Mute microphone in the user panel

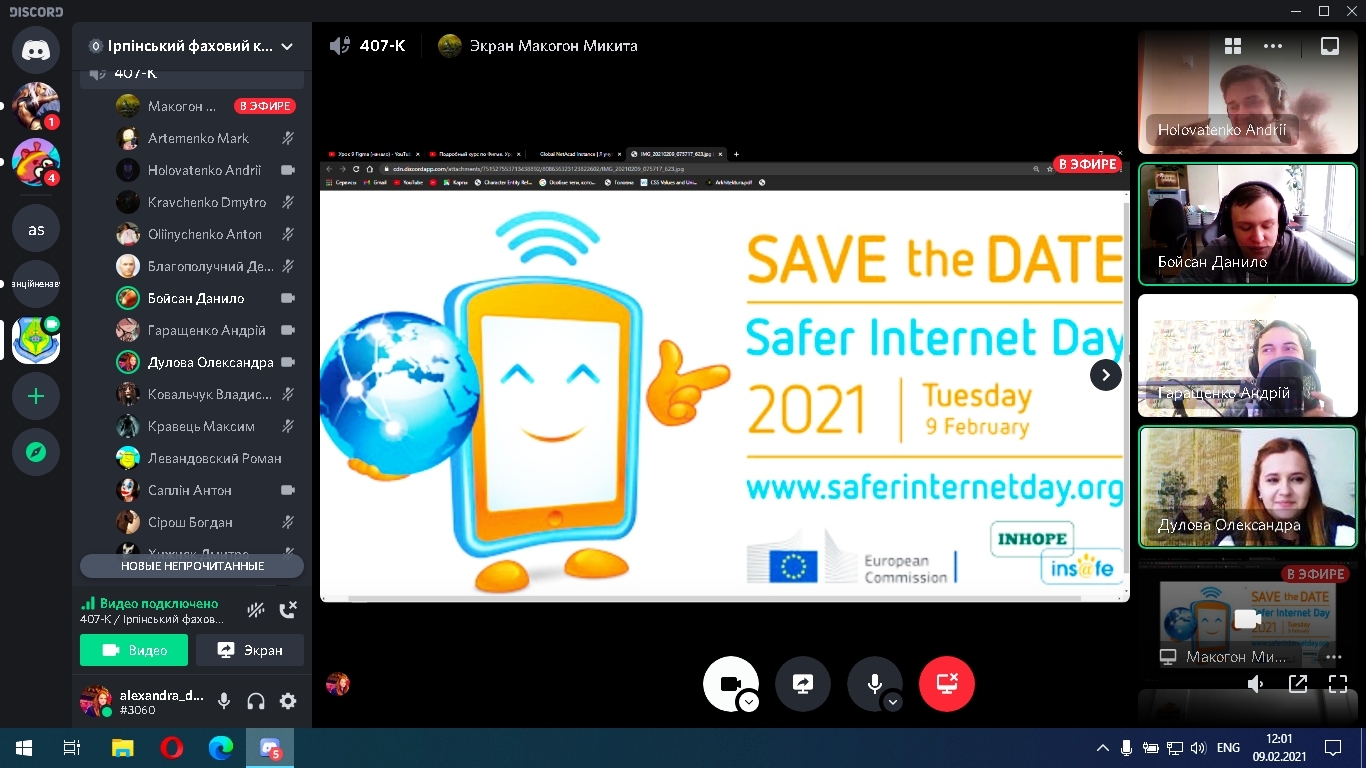(224, 701)
